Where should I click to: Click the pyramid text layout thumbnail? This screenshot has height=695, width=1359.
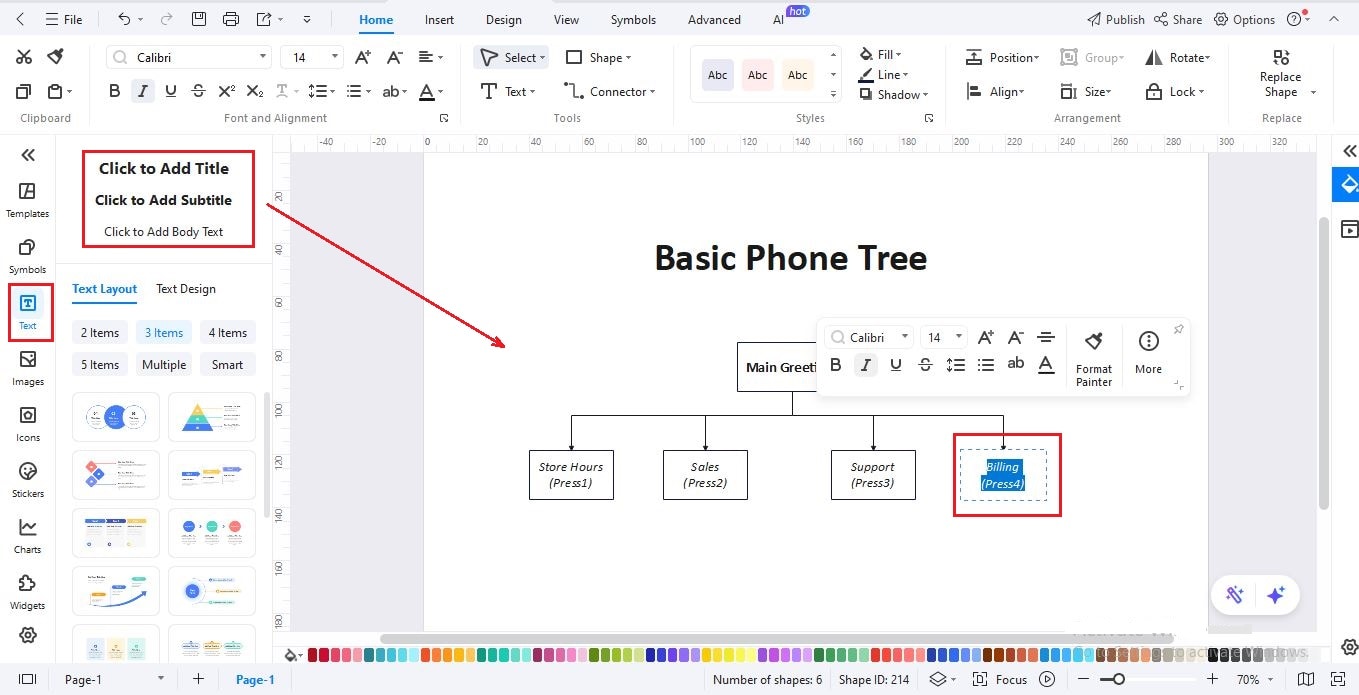[211, 417]
